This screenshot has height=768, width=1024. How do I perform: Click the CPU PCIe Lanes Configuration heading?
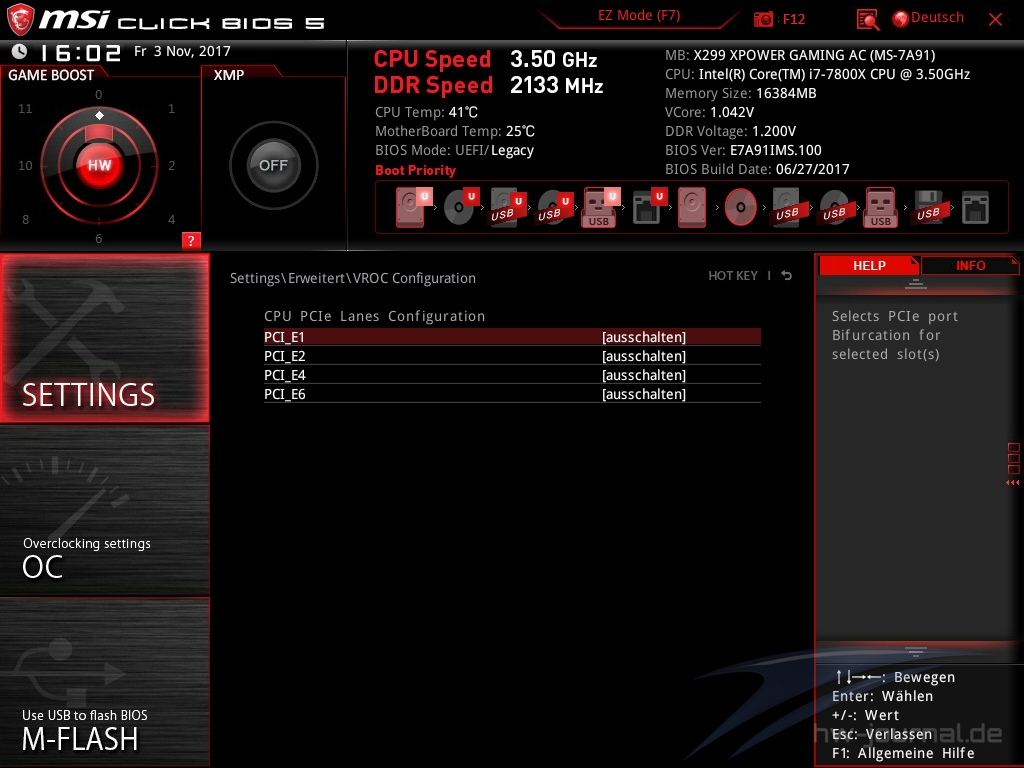(374, 316)
